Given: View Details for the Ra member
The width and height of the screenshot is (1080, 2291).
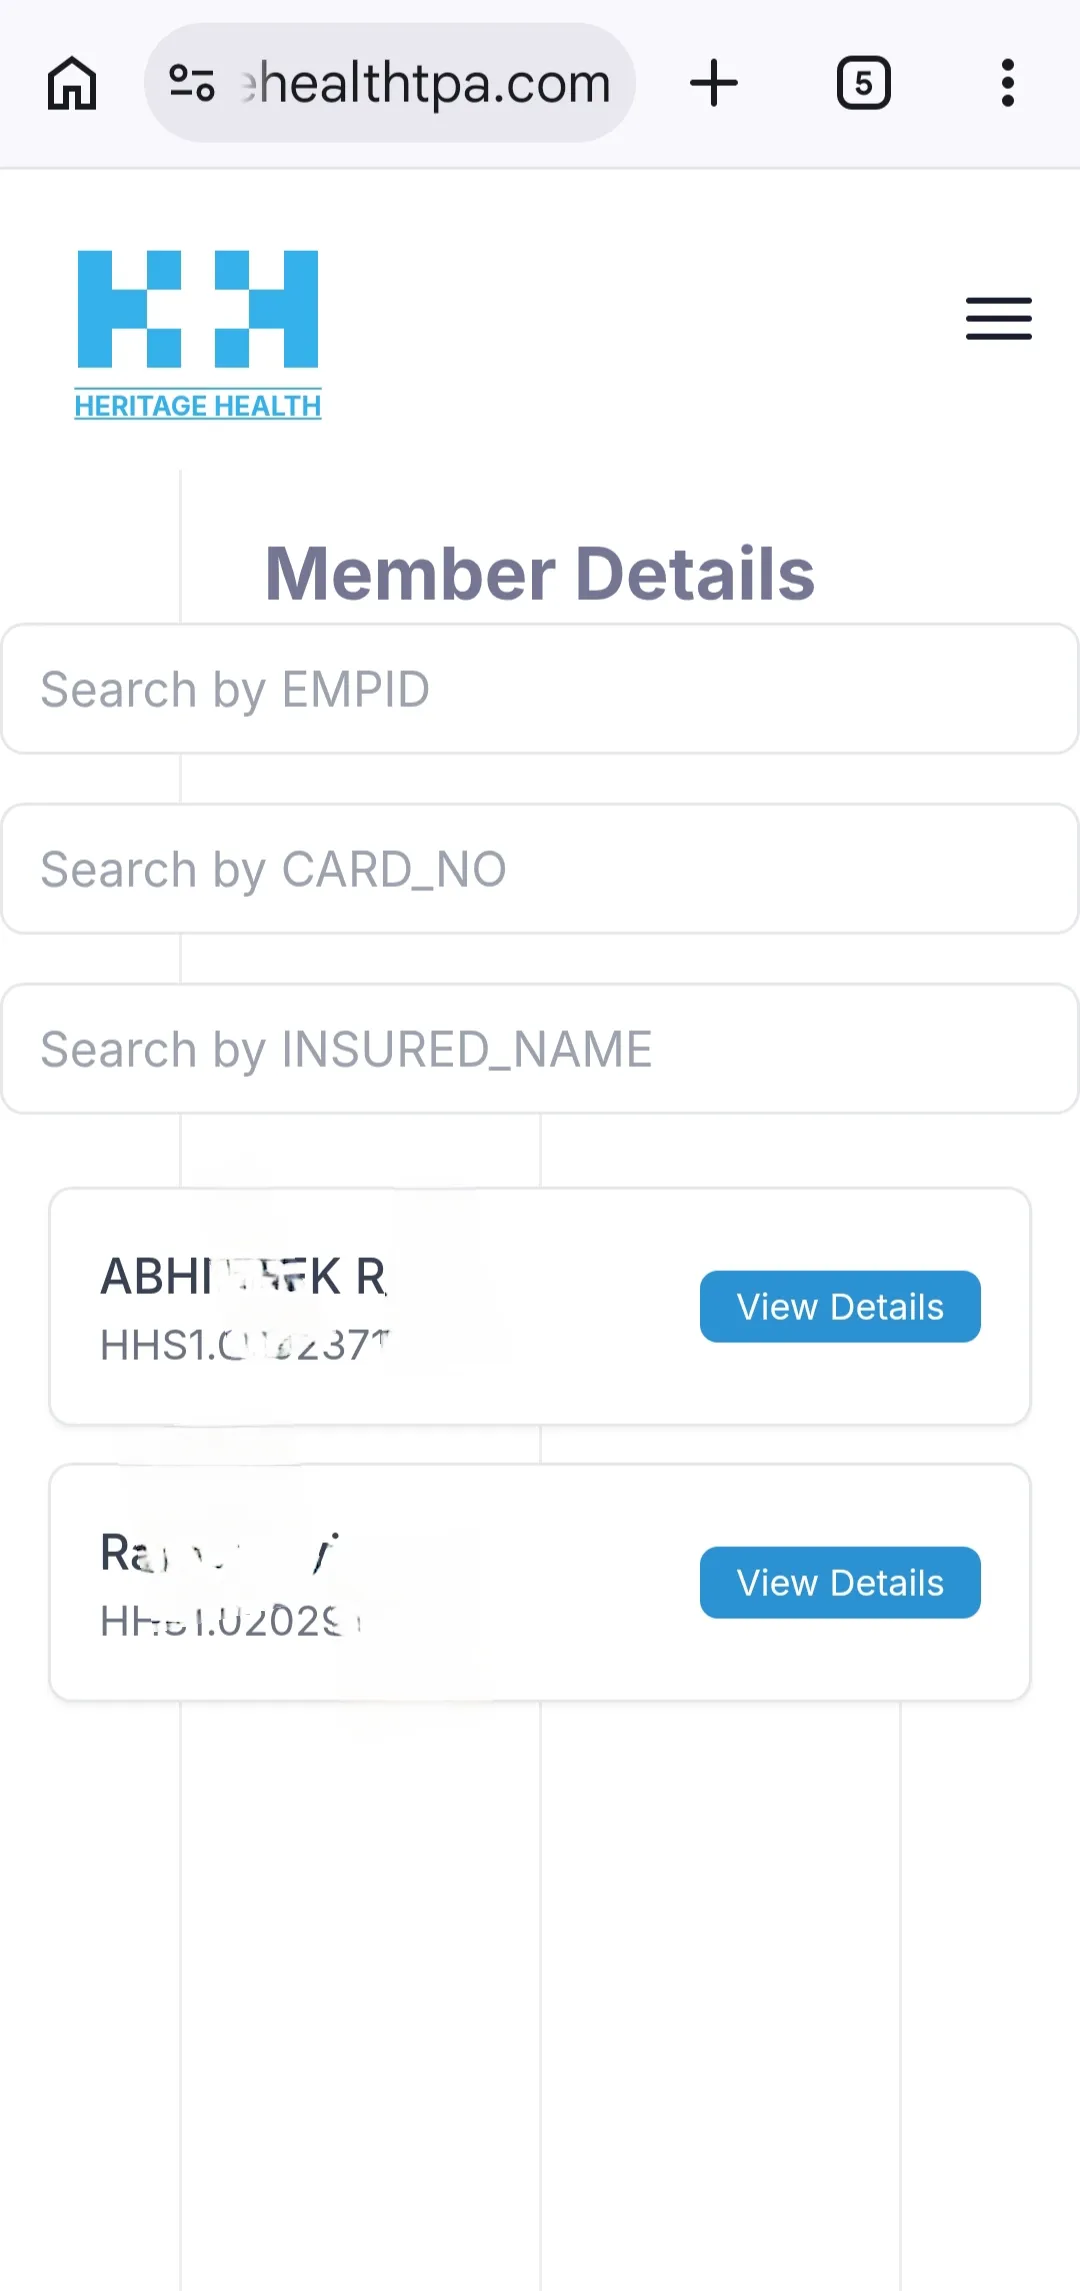Looking at the screenshot, I should pyautogui.click(x=840, y=1583).
